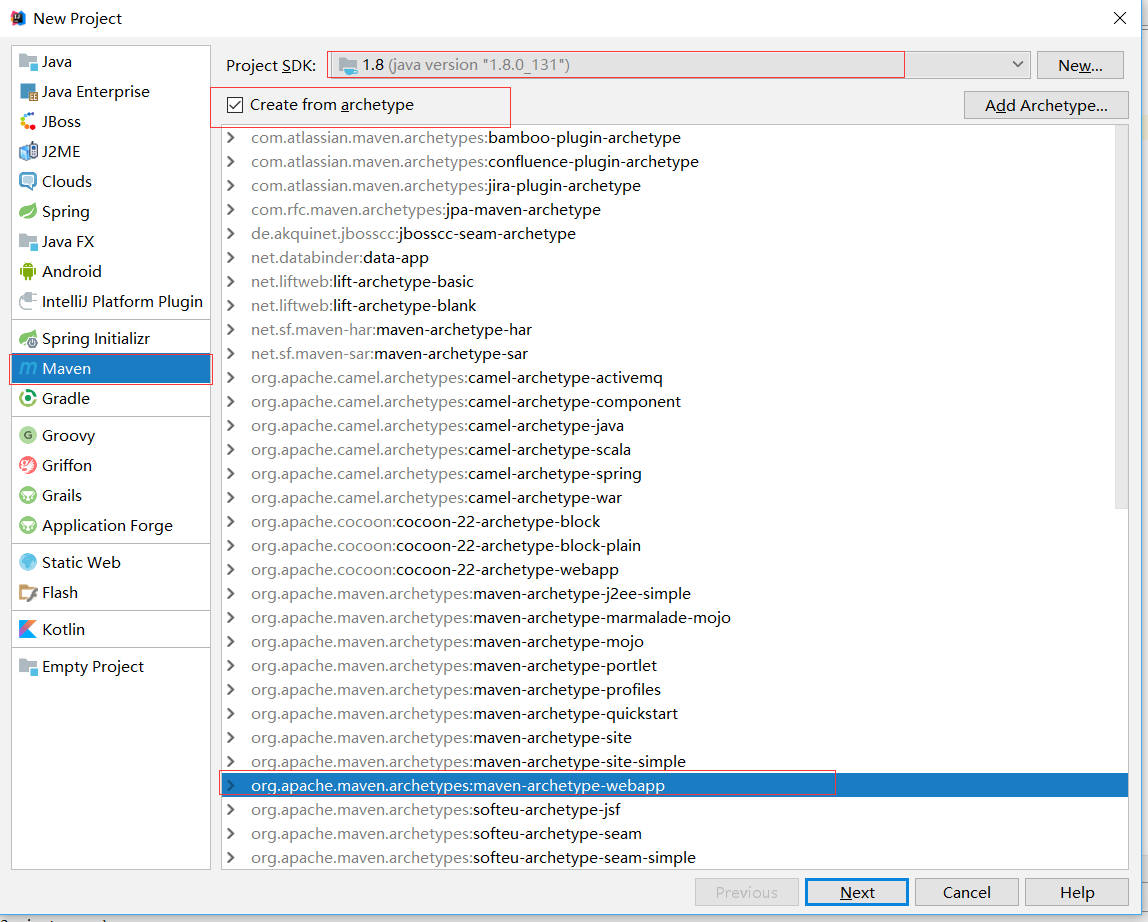Open the Project SDK dropdown arrow
This screenshot has height=922, width=1148.
coord(1018,64)
